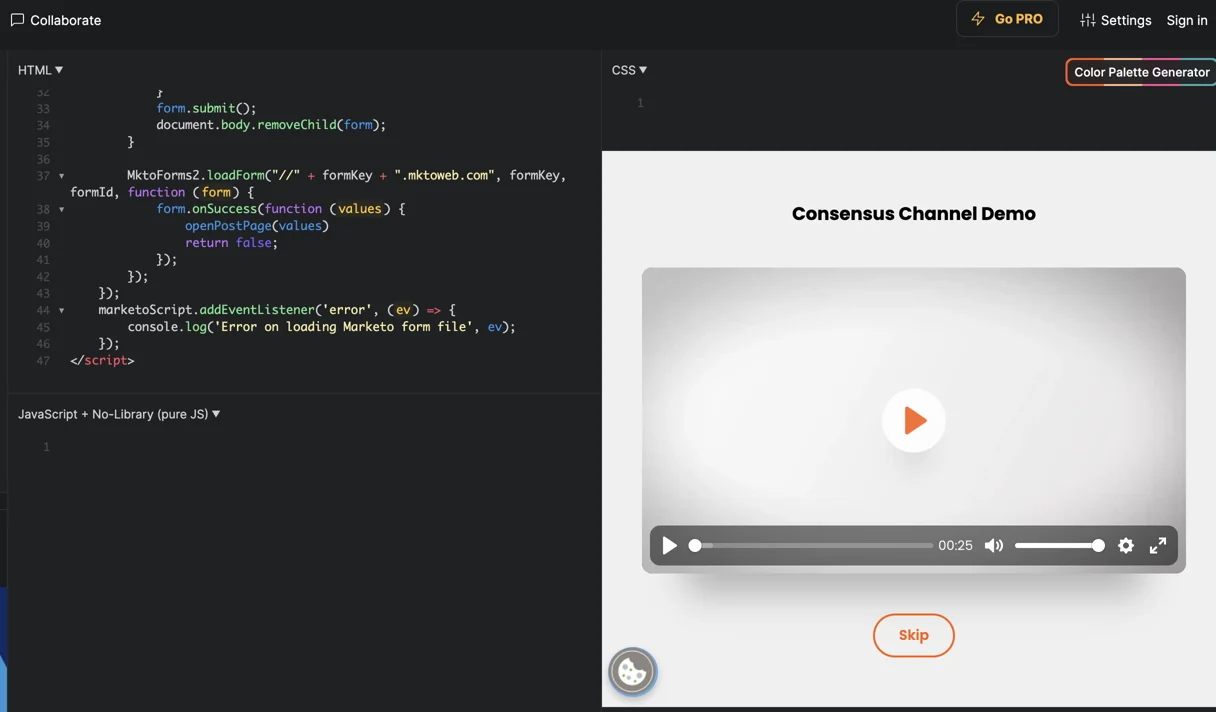The width and height of the screenshot is (1216, 712).
Task: Click the Skip button below the video
Action: [914, 635]
